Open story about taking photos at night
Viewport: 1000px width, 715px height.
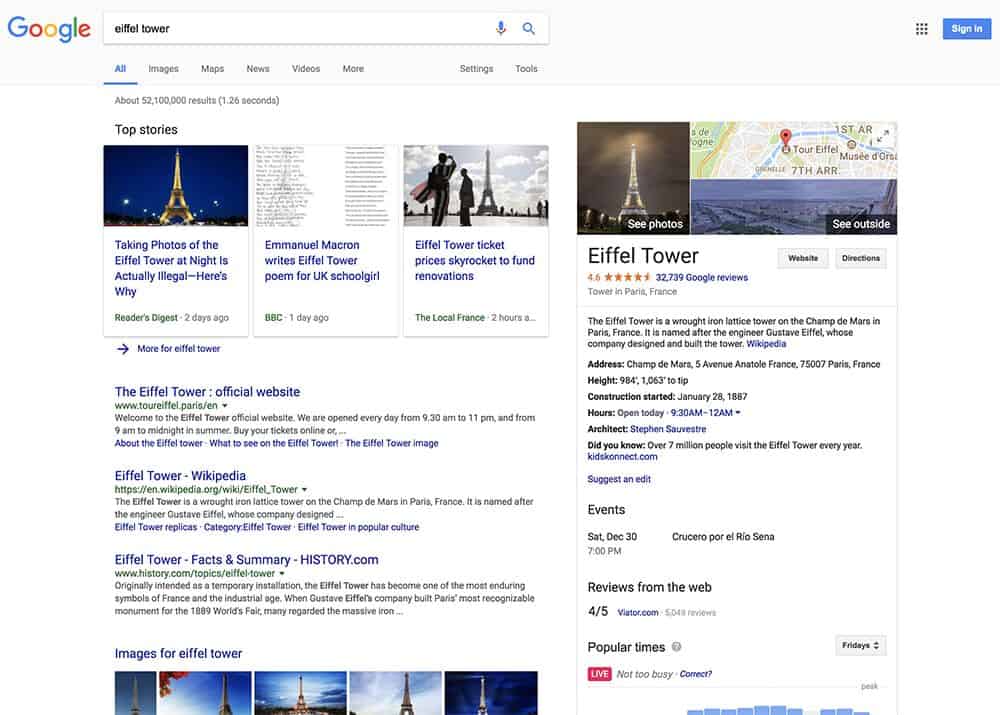tap(171, 268)
